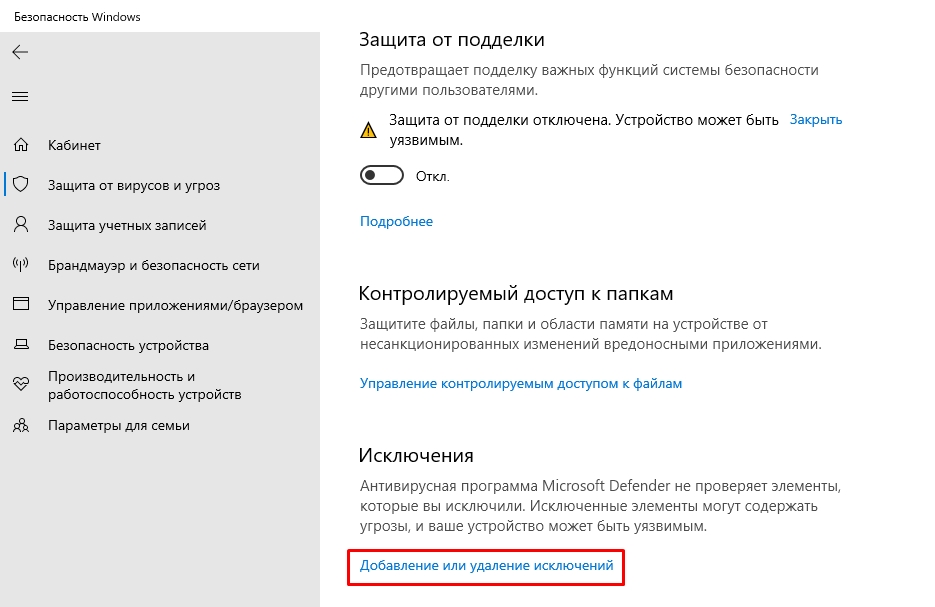Click the Home (Кабинет) house icon
The height and width of the screenshot is (607, 935).
(20, 145)
